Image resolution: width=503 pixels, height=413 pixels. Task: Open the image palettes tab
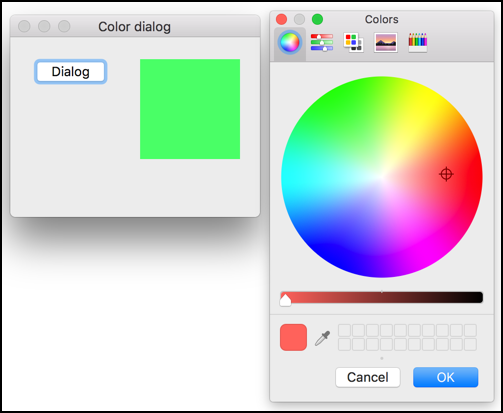[386, 42]
